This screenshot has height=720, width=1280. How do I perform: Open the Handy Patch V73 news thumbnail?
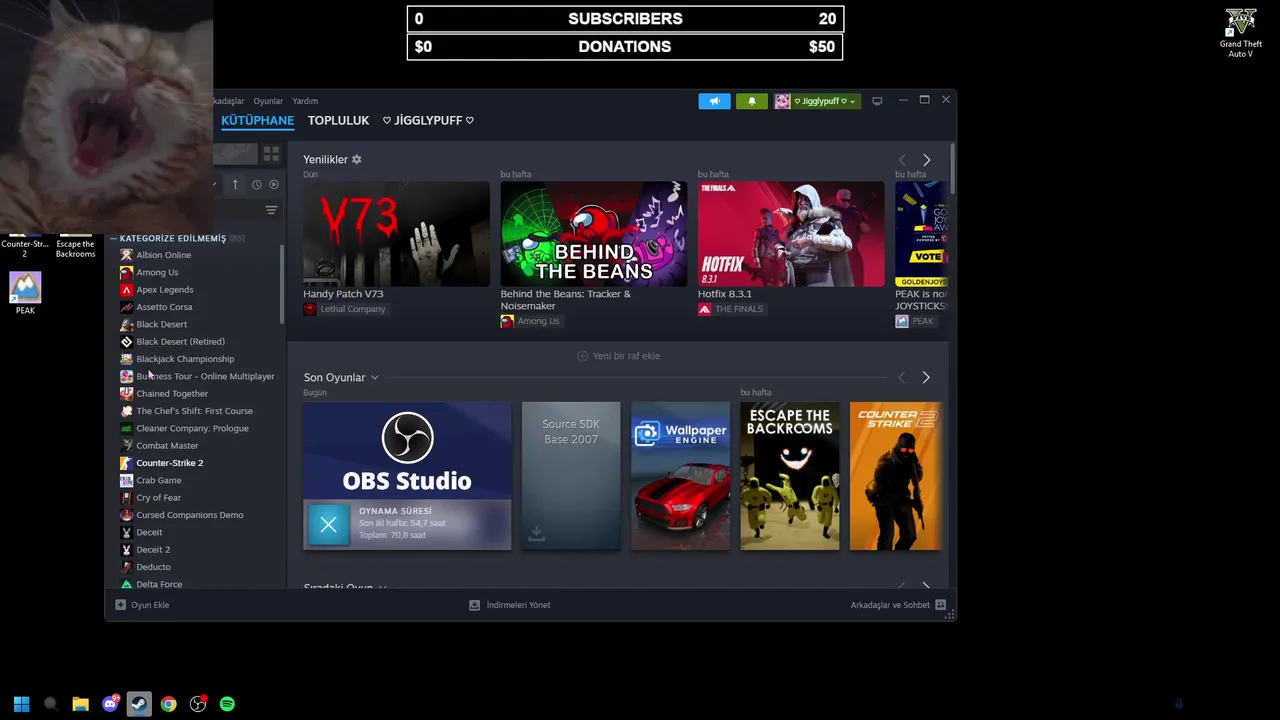pyautogui.click(x=396, y=234)
